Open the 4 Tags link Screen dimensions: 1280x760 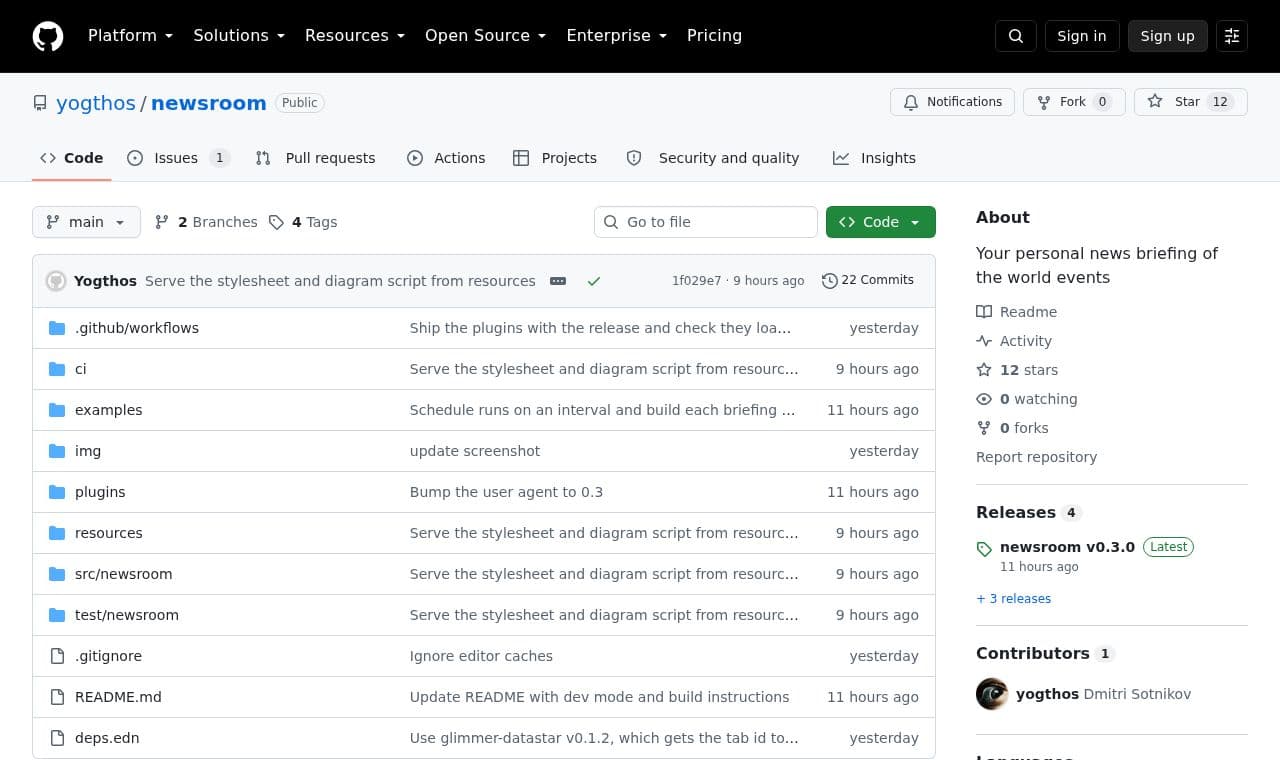click(x=303, y=222)
